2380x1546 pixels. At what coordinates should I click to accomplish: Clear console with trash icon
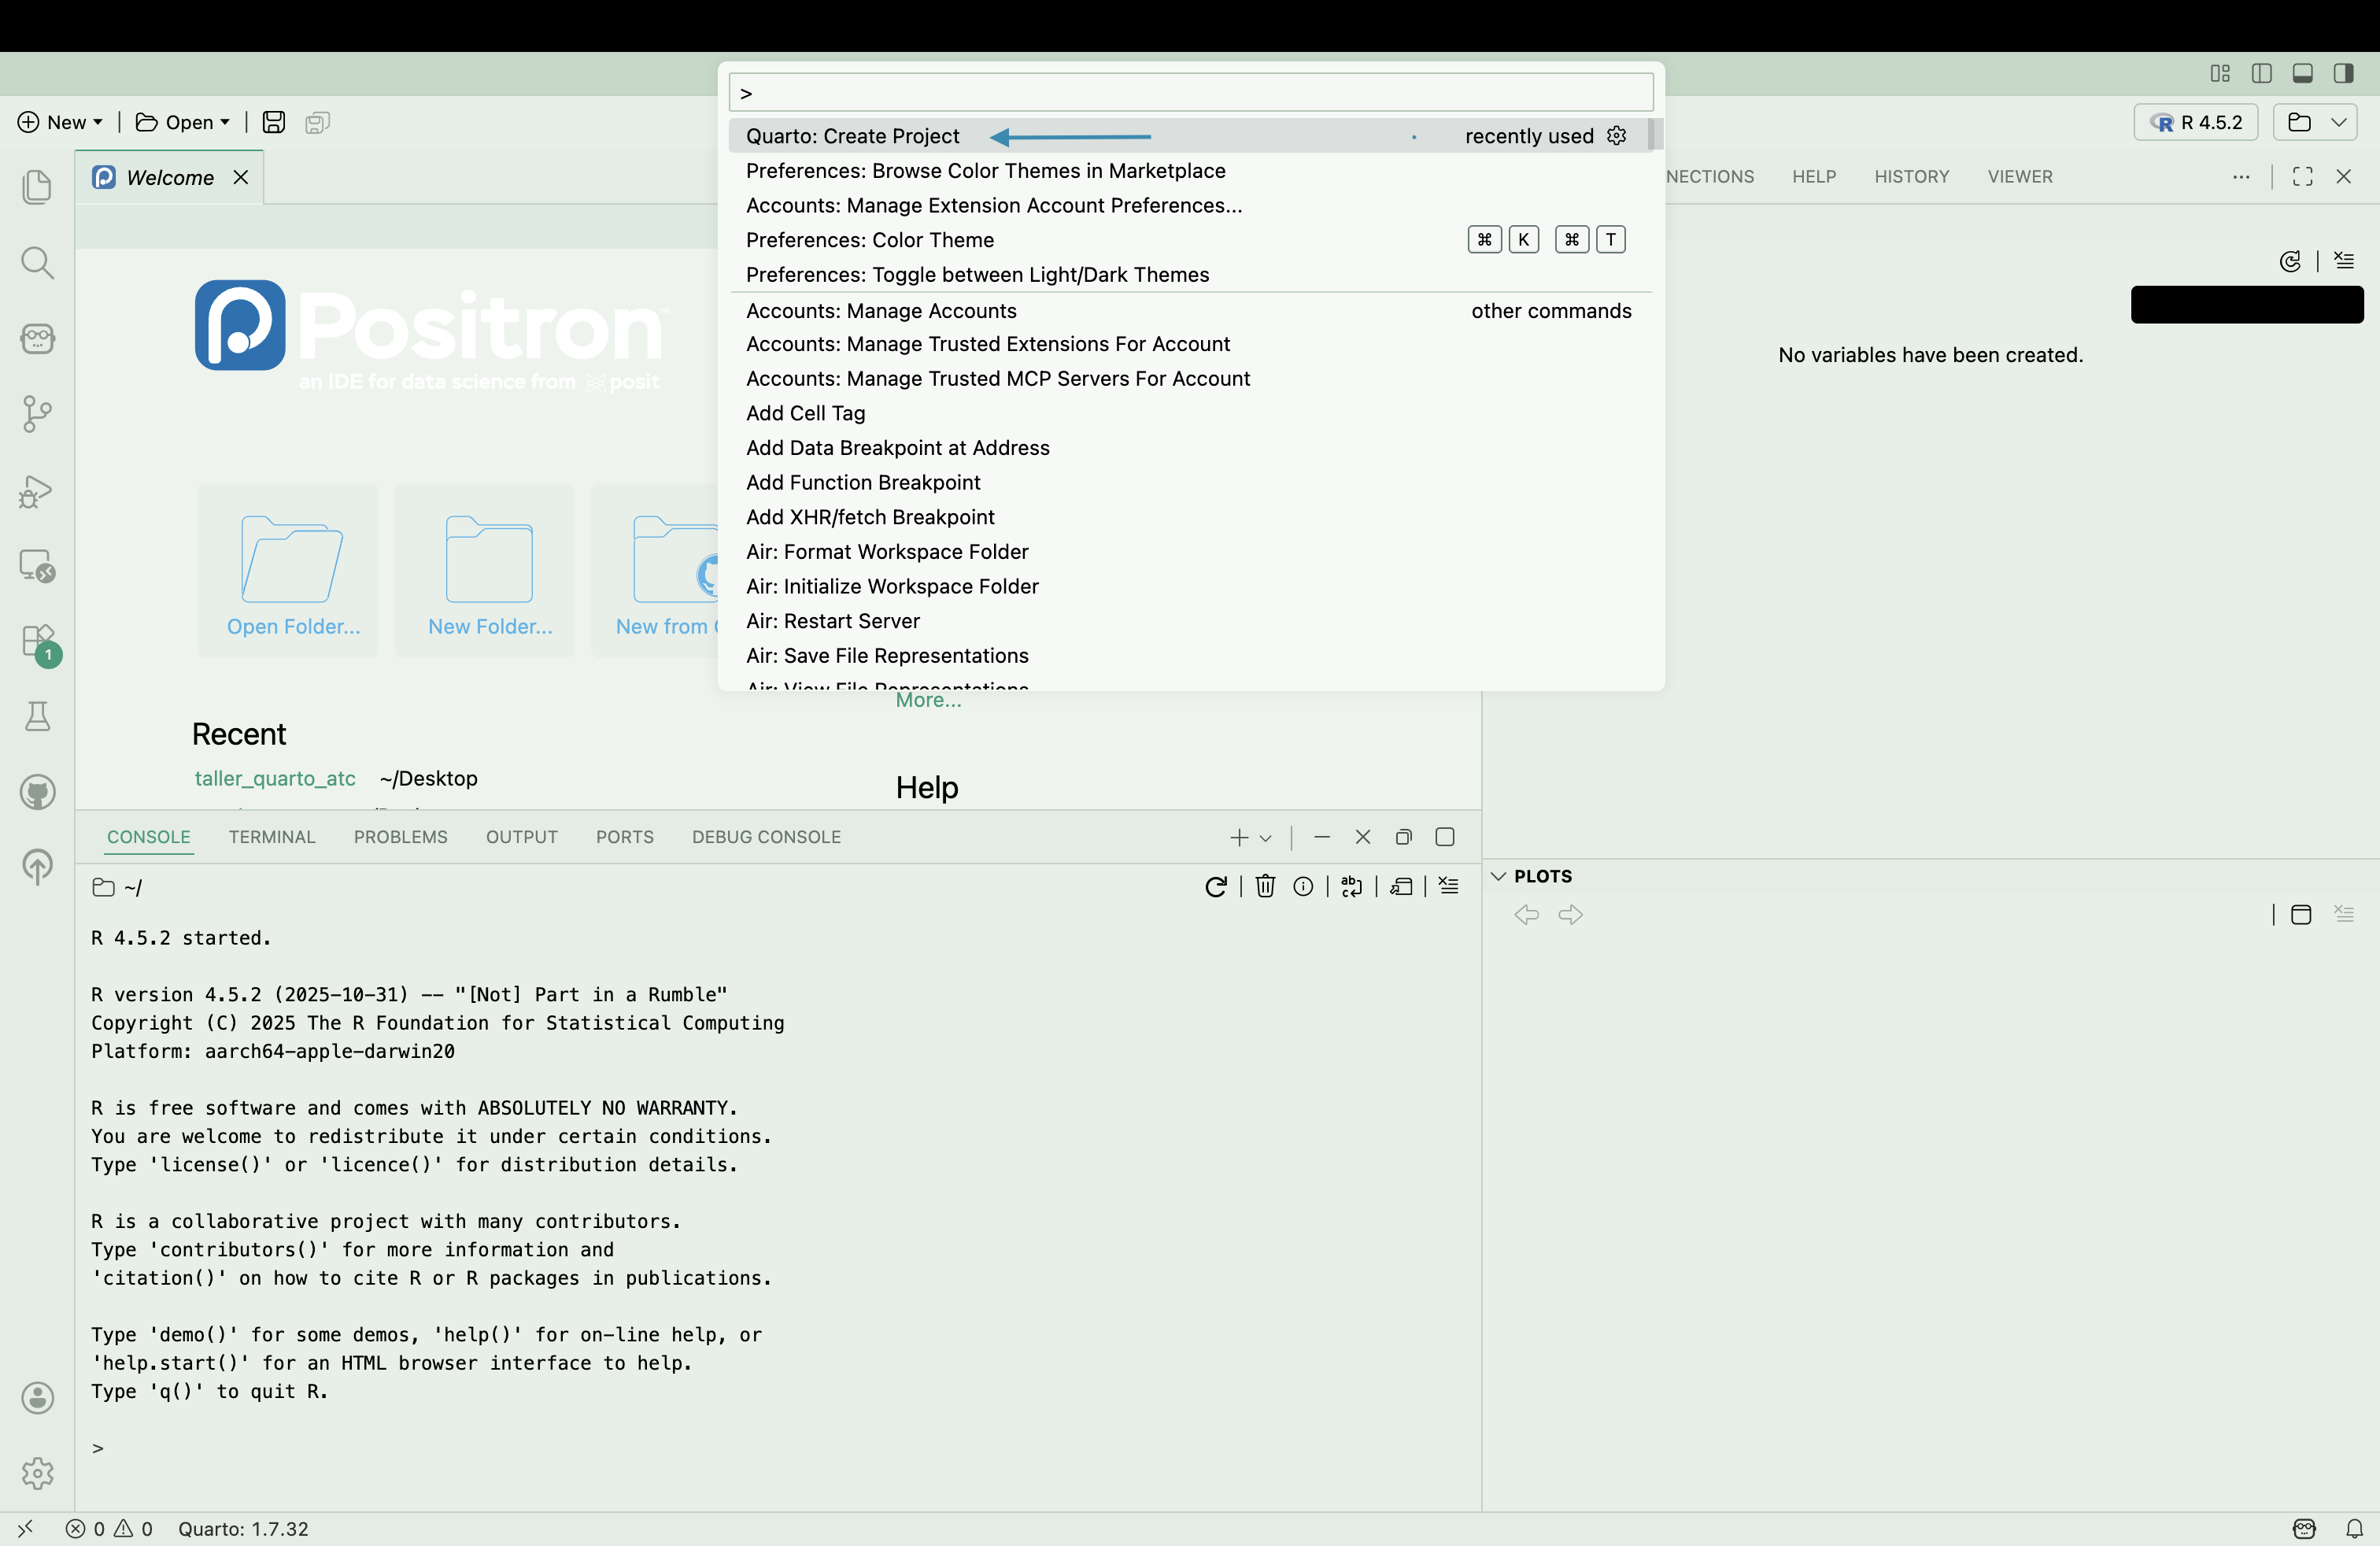point(1265,887)
